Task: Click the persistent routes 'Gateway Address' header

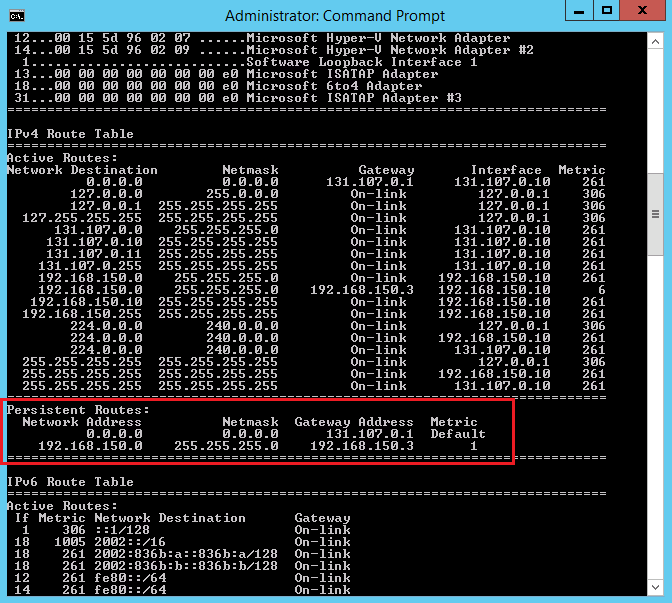Action: (354, 422)
